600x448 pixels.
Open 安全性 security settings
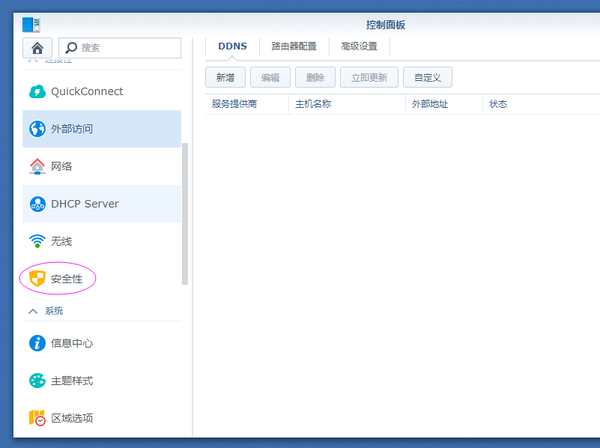click(101, 279)
